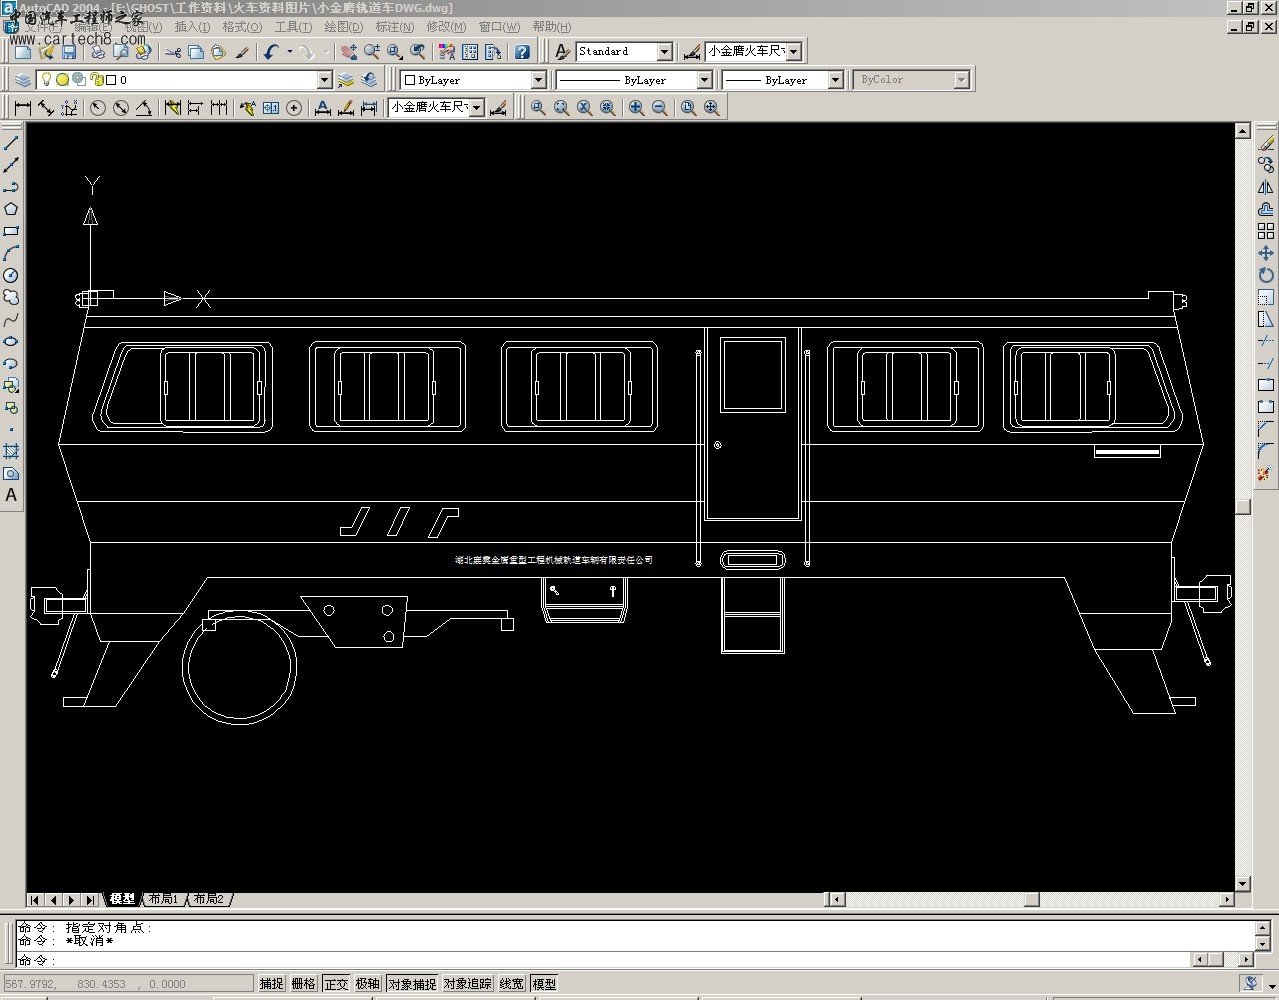Open the ByLayer linetype dropdown
The image size is (1279, 1000).
point(704,80)
